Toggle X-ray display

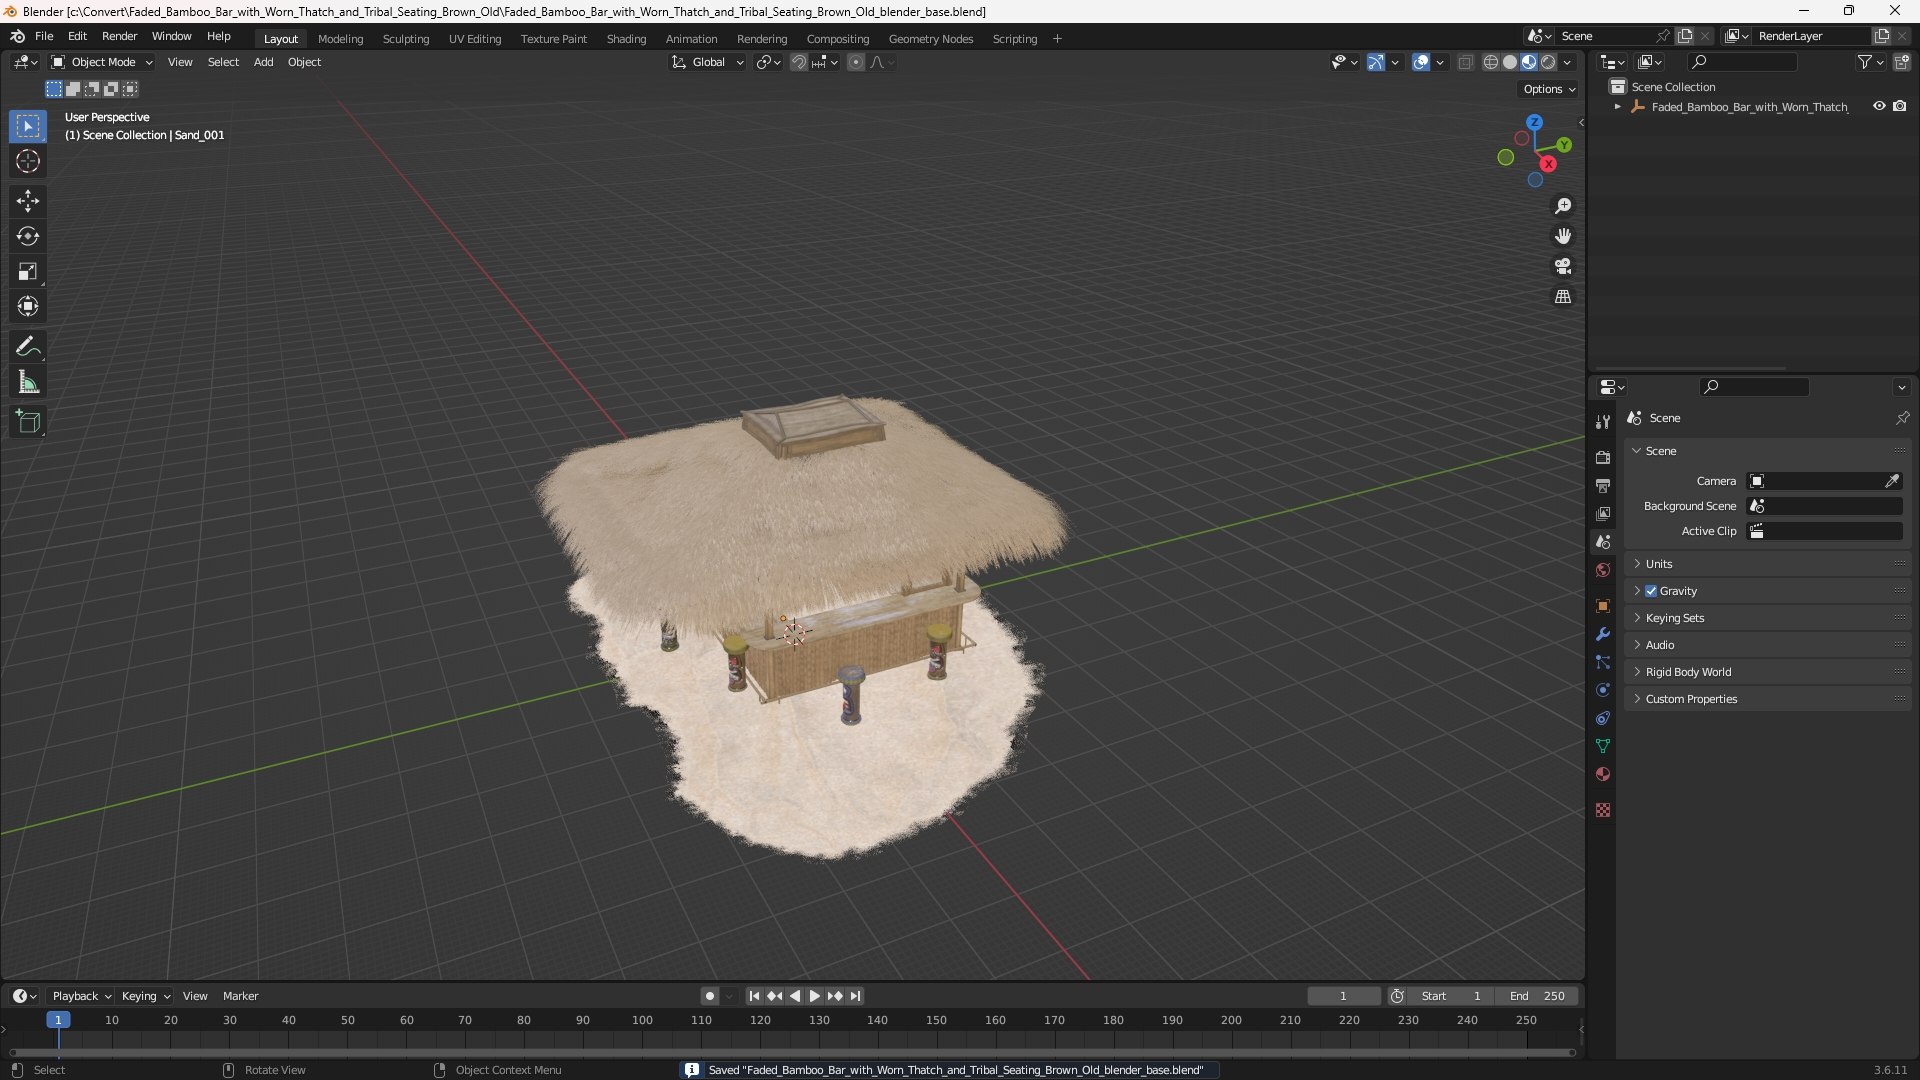(x=1465, y=62)
